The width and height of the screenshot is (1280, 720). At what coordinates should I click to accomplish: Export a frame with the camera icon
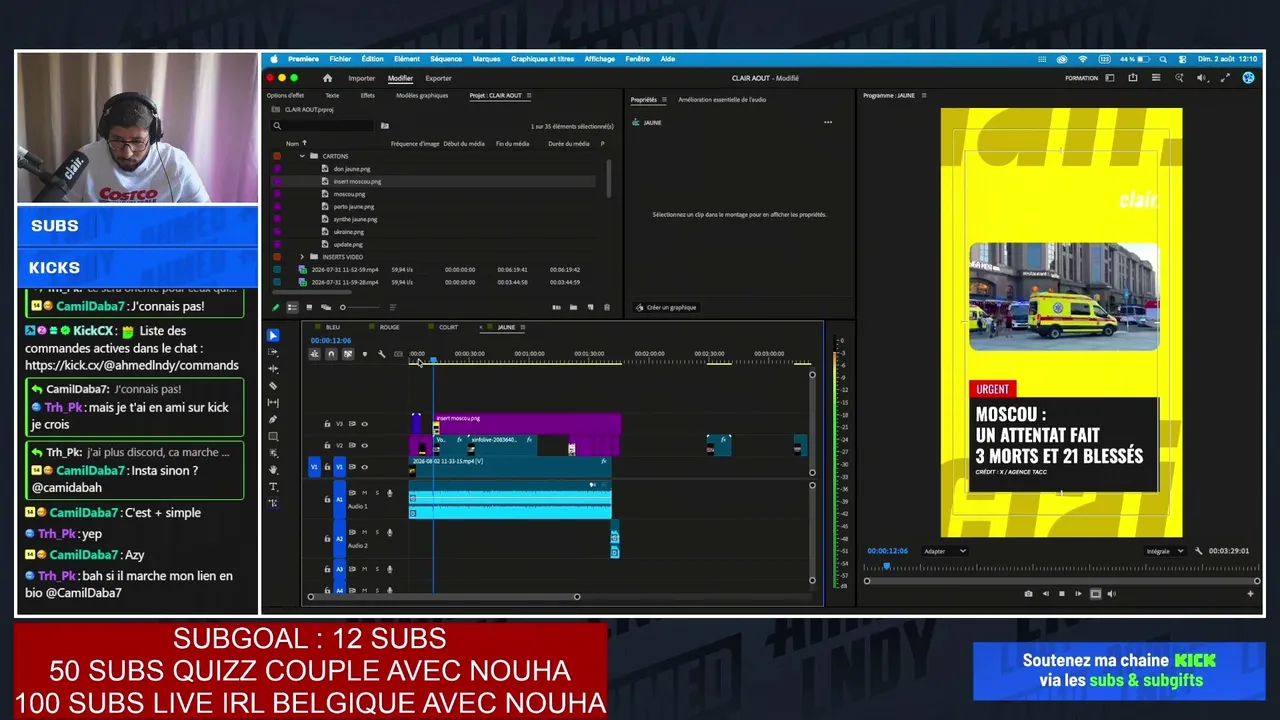point(1028,594)
